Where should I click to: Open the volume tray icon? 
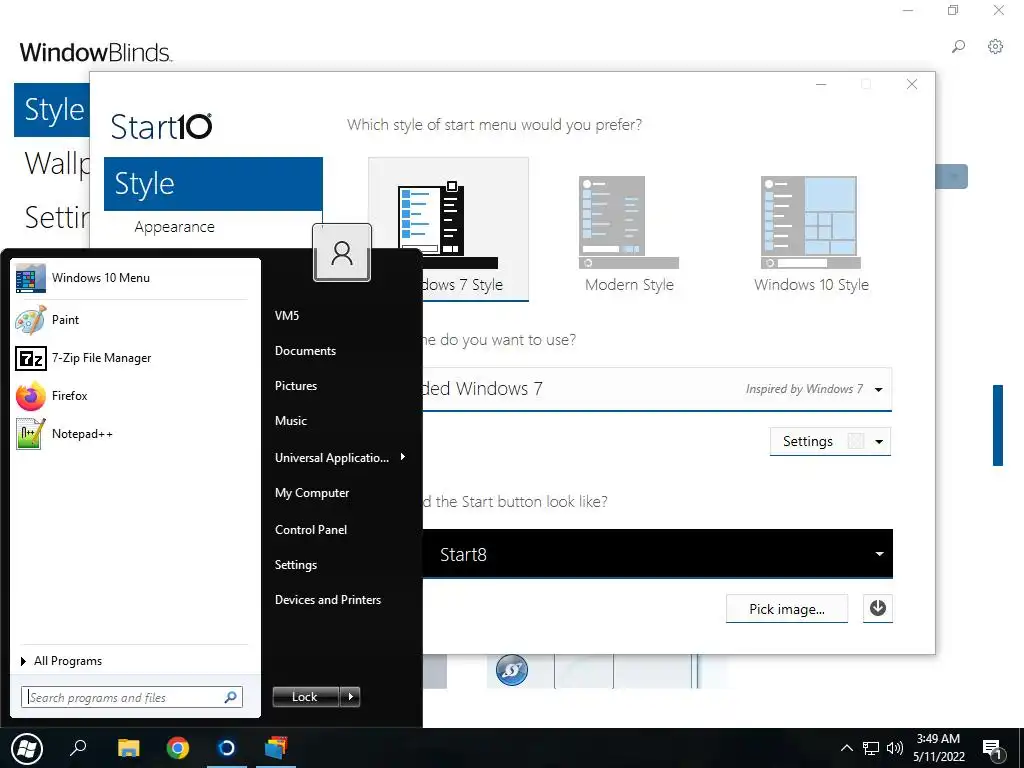(x=894, y=748)
